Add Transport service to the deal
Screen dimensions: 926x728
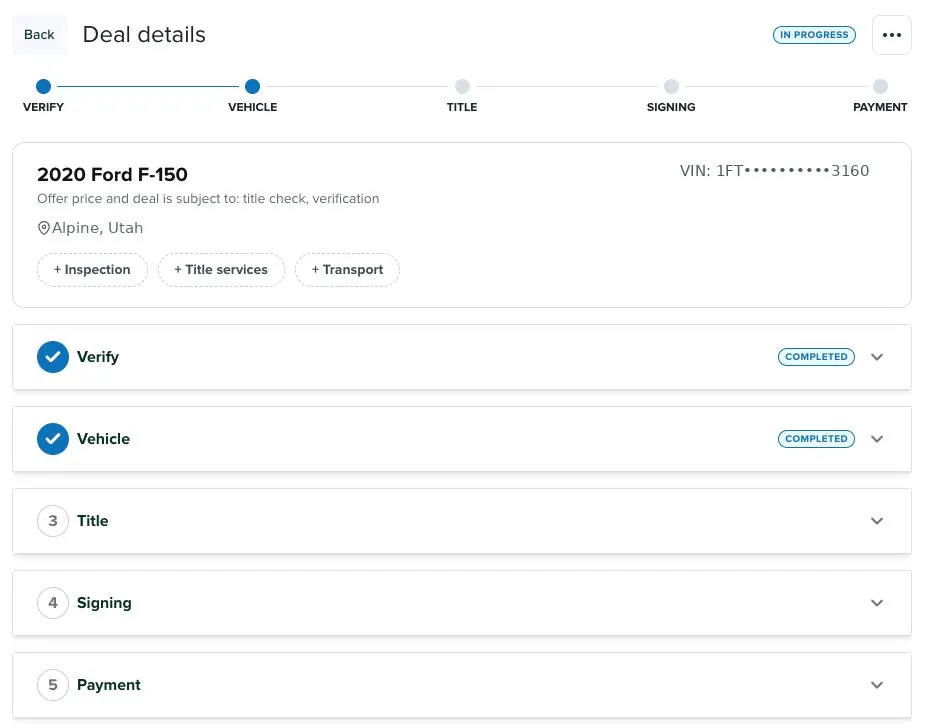tap(347, 270)
